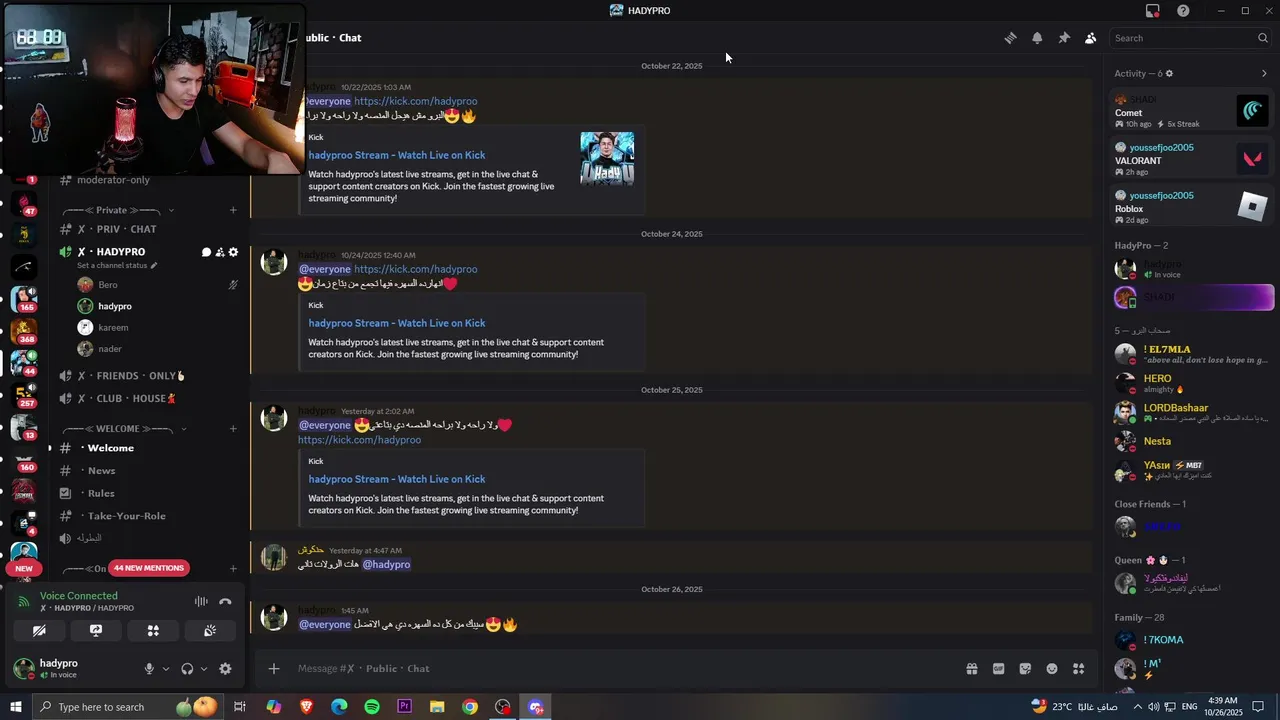Viewport: 1280px width, 720px height.
Task: Open the Kick embed thumbnail image
Action: tap(607, 158)
